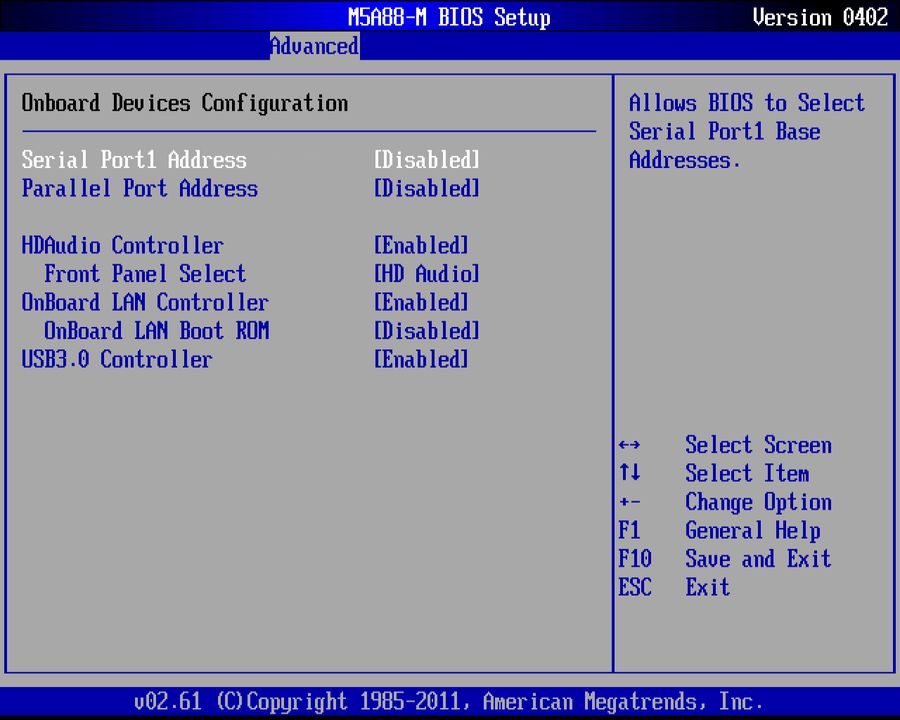Select the Parallel Port Address setting

pos(139,188)
